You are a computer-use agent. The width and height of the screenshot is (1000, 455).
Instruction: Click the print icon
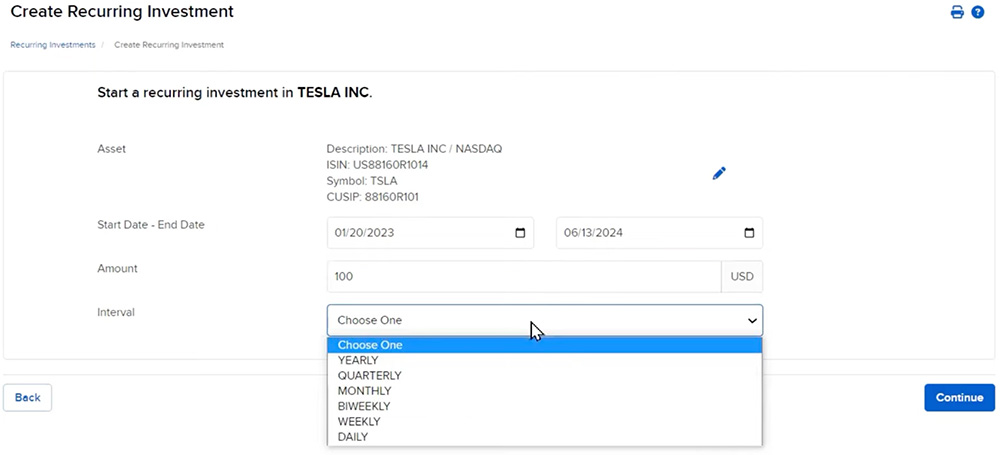[x=957, y=13]
